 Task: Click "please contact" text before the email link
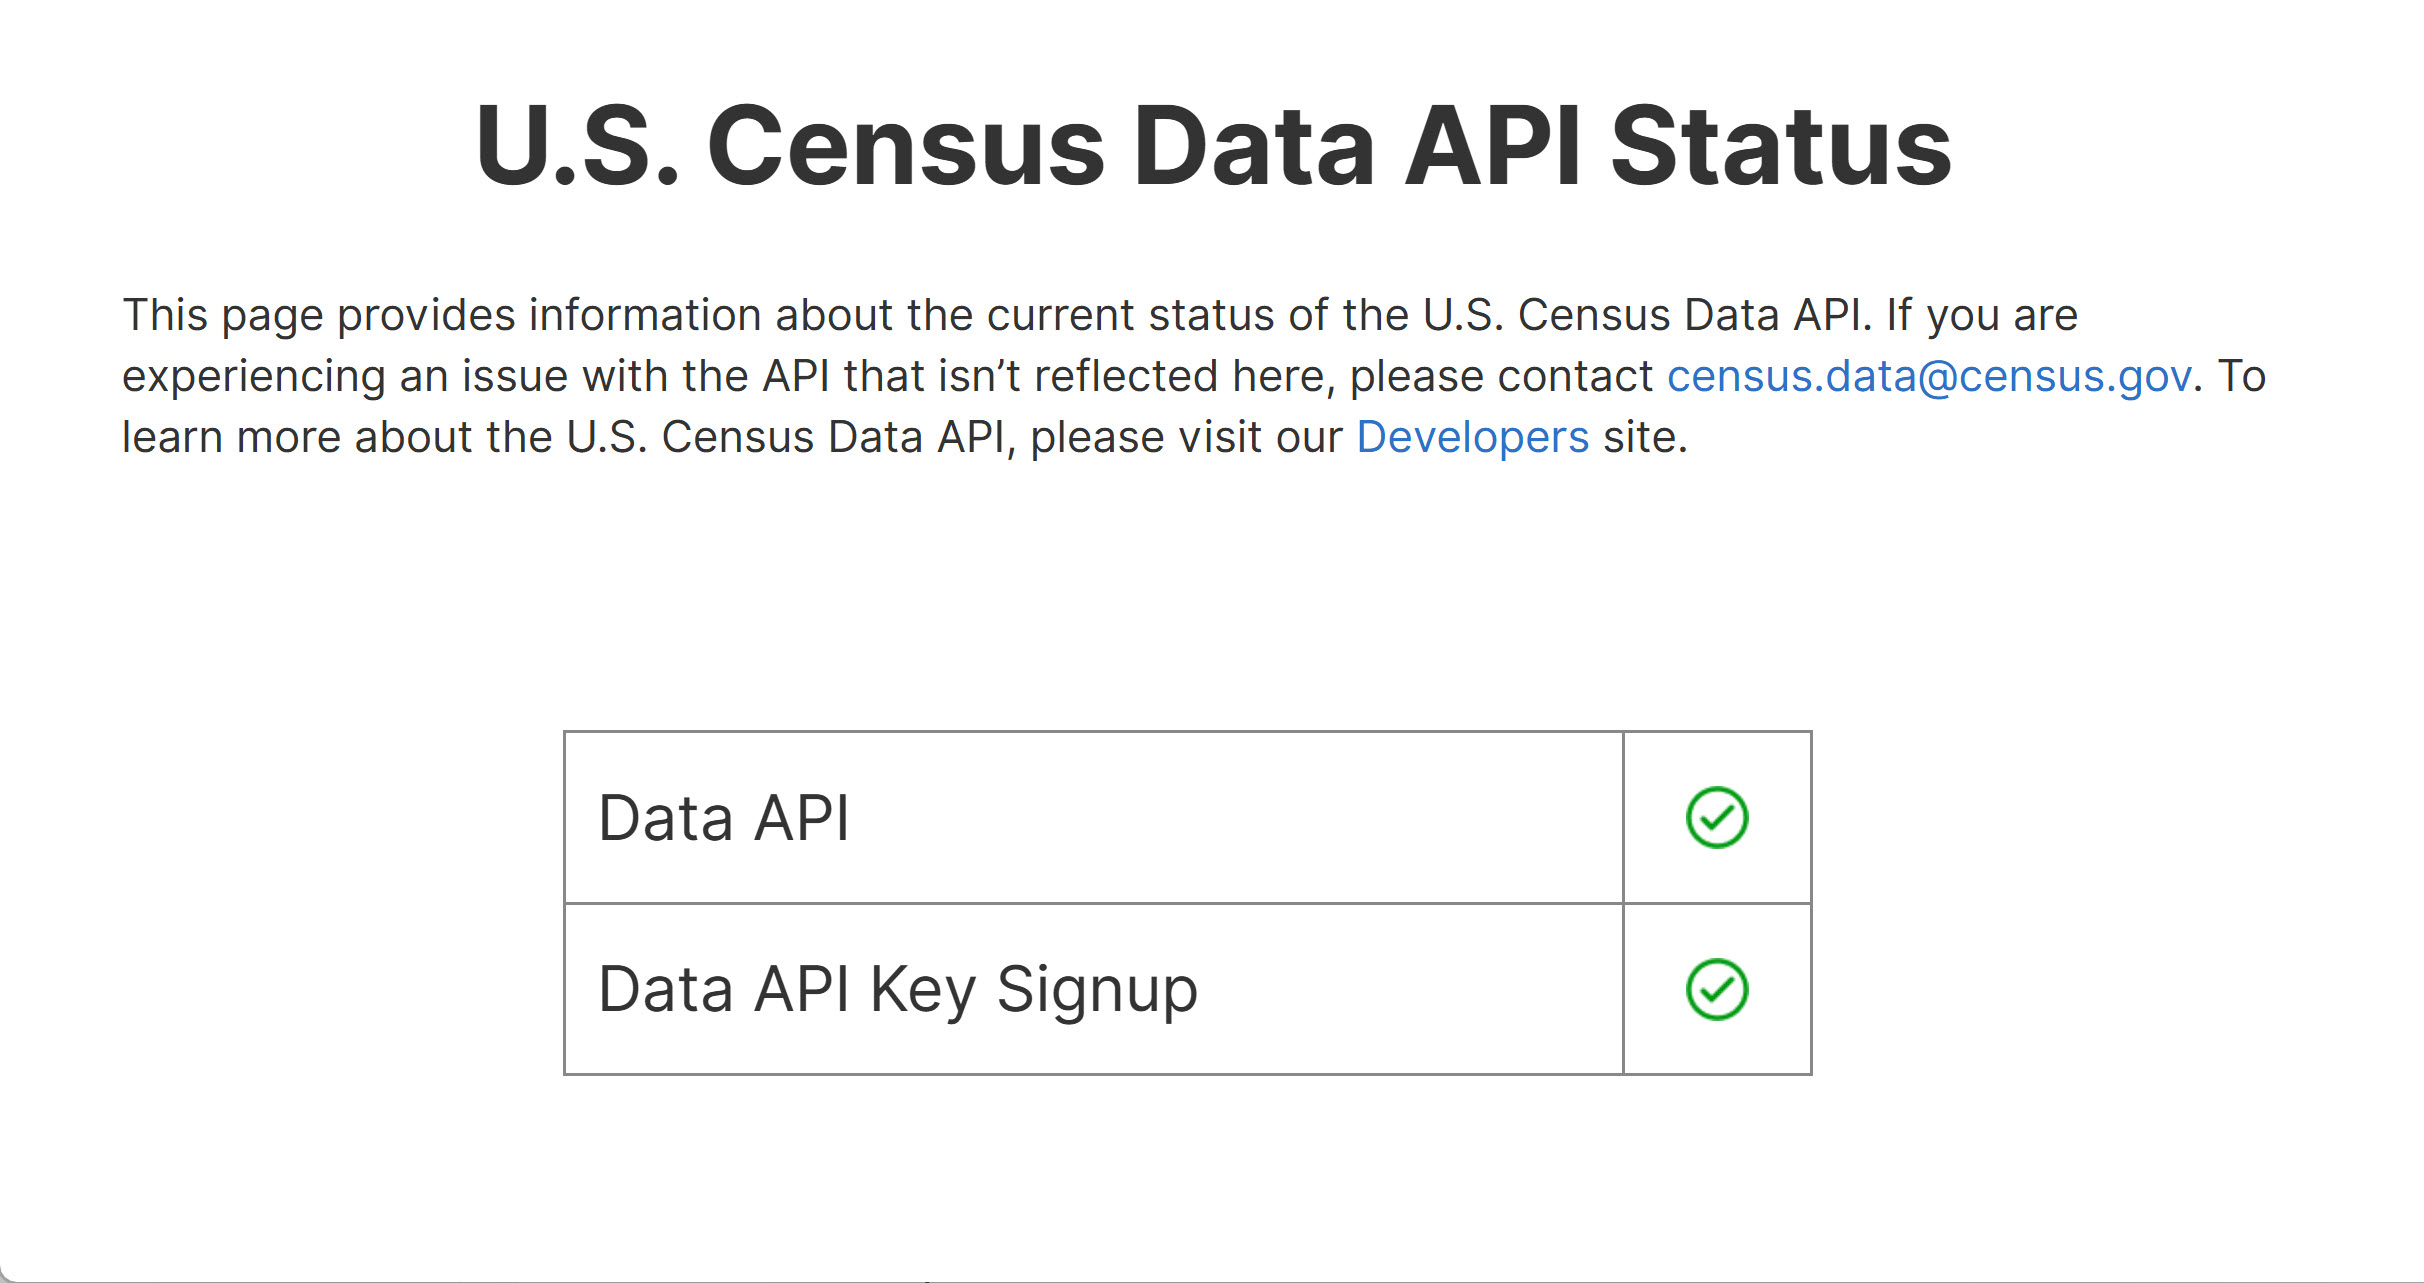pyautogui.click(x=1500, y=377)
